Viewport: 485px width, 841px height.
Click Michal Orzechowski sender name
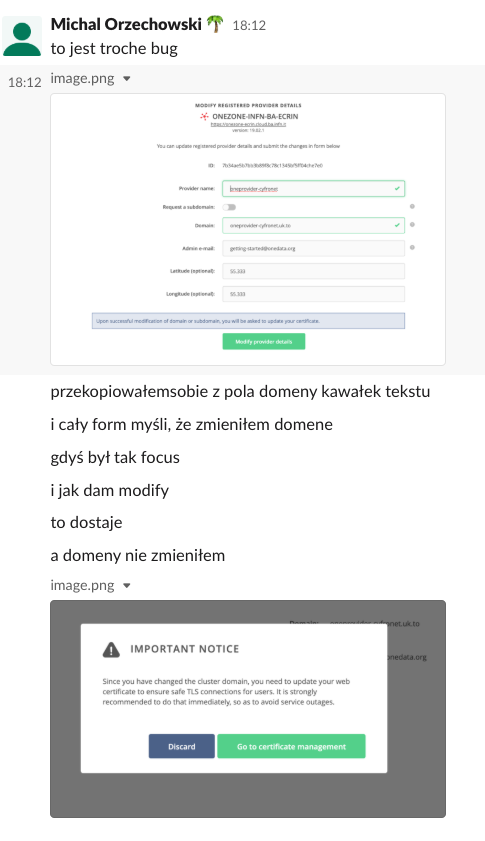[x=126, y=24]
